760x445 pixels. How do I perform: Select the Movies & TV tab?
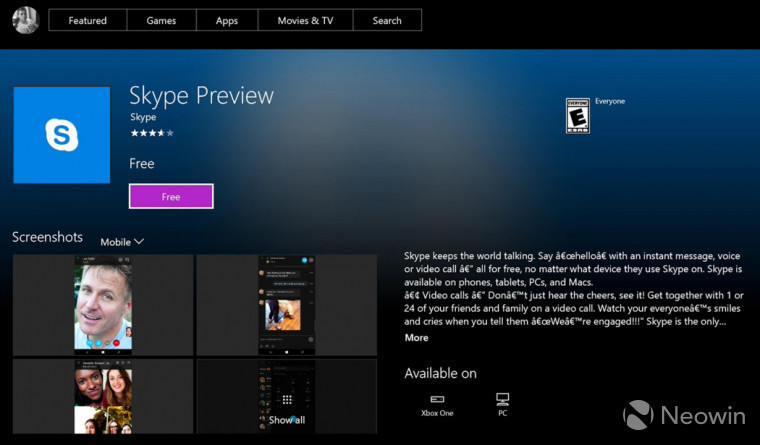(x=305, y=20)
